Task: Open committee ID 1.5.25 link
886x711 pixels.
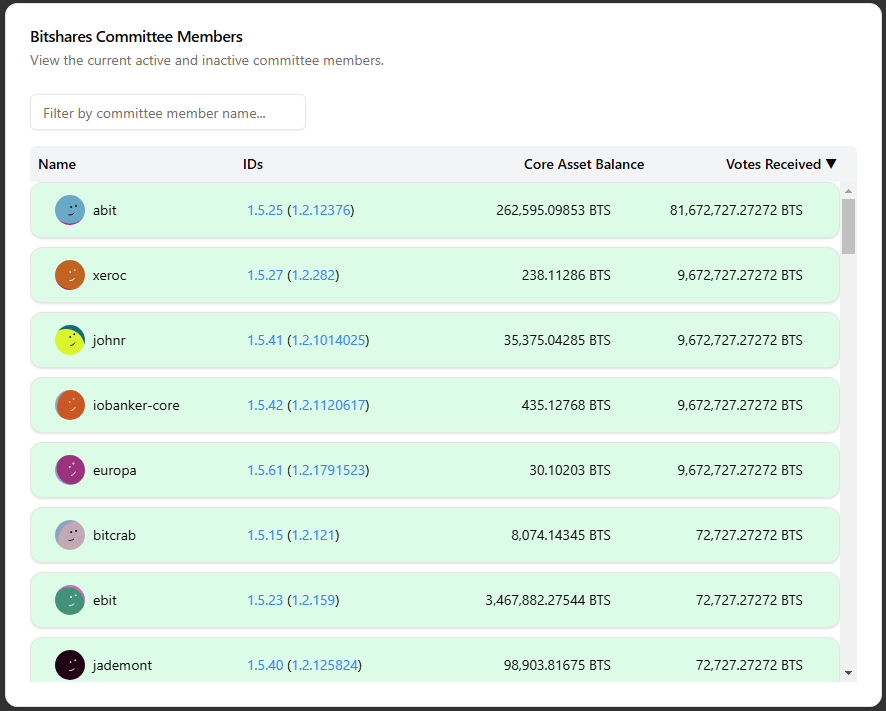Action: (265, 210)
